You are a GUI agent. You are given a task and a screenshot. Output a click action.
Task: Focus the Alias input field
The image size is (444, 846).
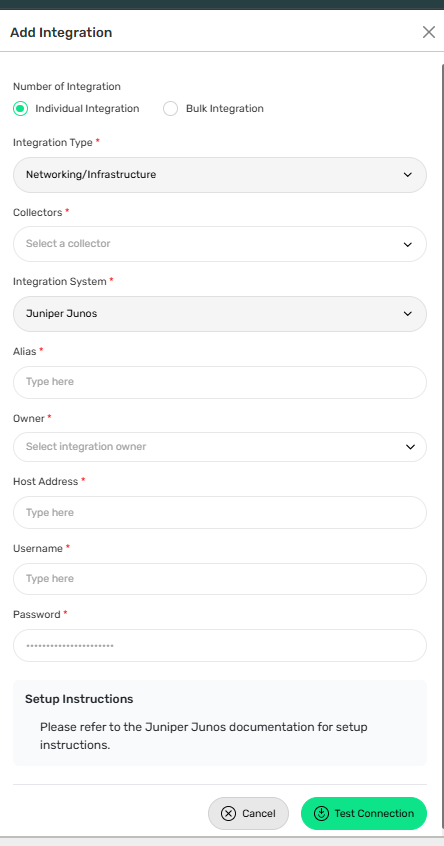(220, 382)
